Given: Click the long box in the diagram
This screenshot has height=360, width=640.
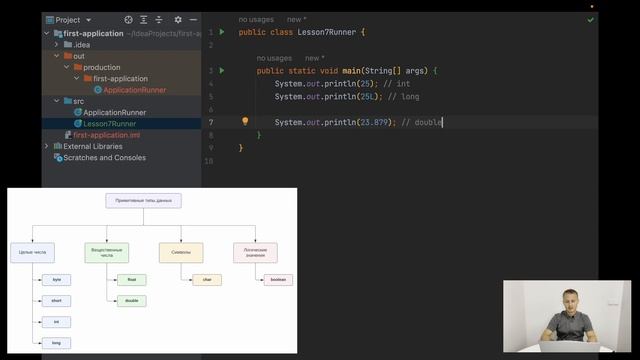Looking at the screenshot, I should [x=56, y=343].
